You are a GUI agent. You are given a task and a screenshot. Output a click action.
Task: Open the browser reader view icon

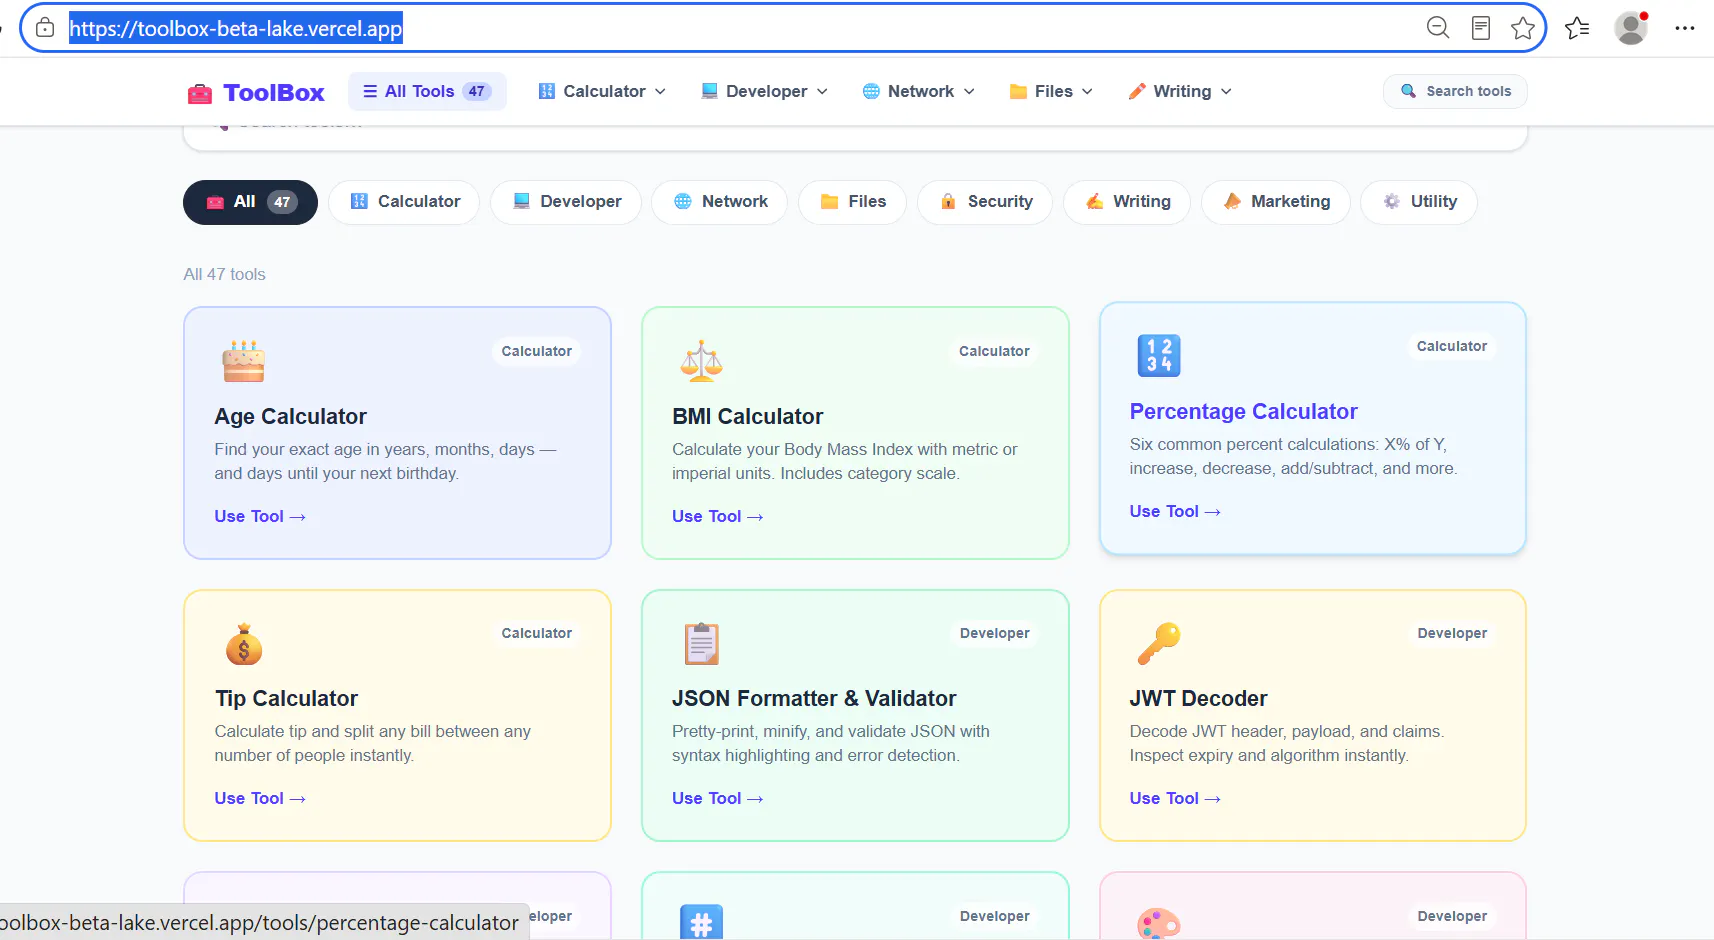(x=1481, y=28)
